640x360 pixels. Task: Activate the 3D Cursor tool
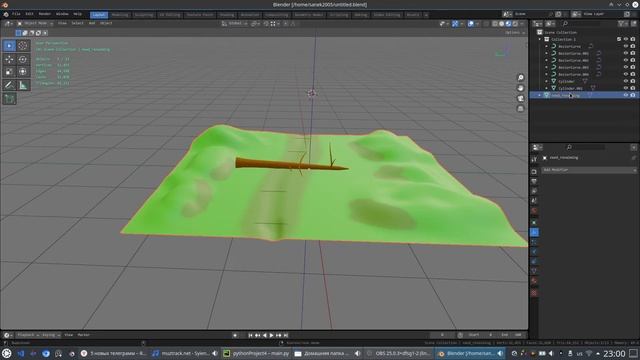tap(23, 46)
